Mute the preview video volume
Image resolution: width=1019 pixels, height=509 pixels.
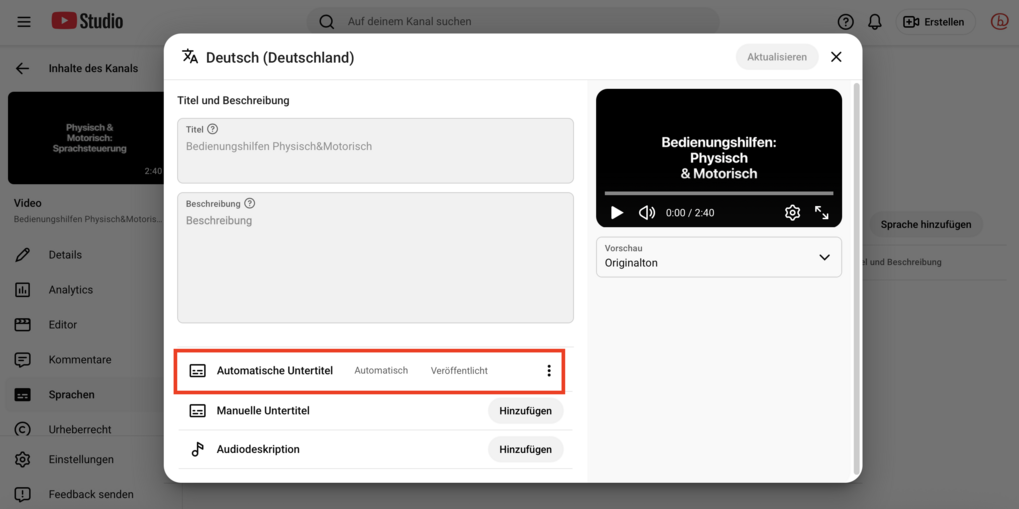pyautogui.click(x=647, y=213)
